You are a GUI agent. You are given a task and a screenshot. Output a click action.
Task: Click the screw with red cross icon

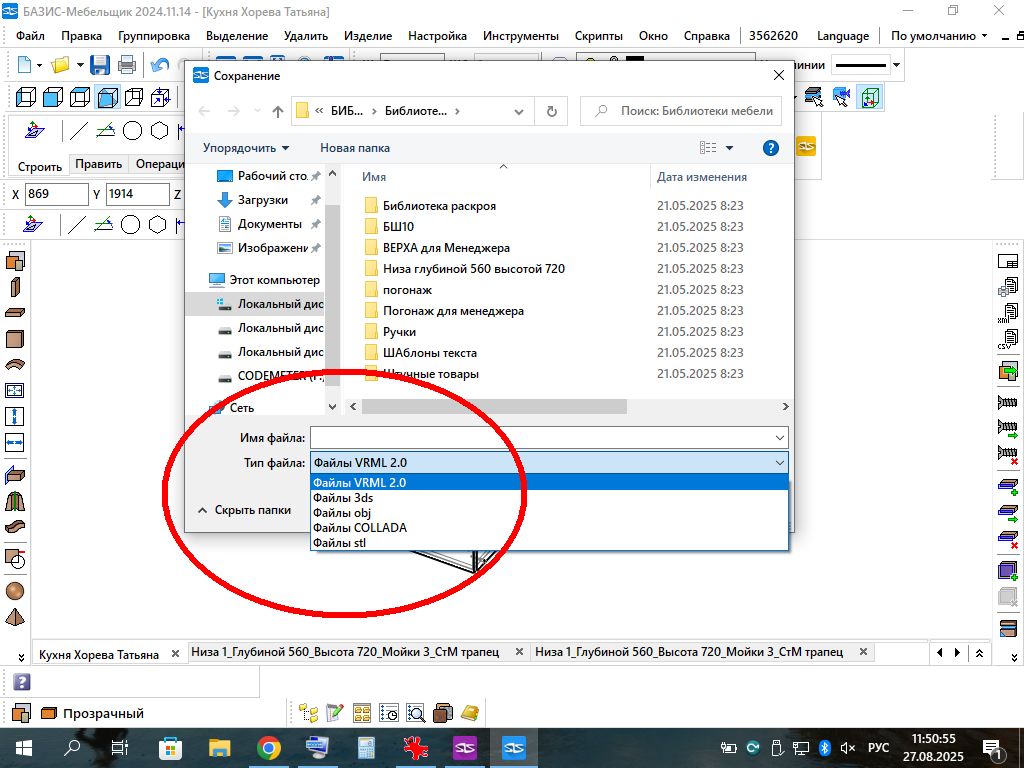tap(1008, 453)
